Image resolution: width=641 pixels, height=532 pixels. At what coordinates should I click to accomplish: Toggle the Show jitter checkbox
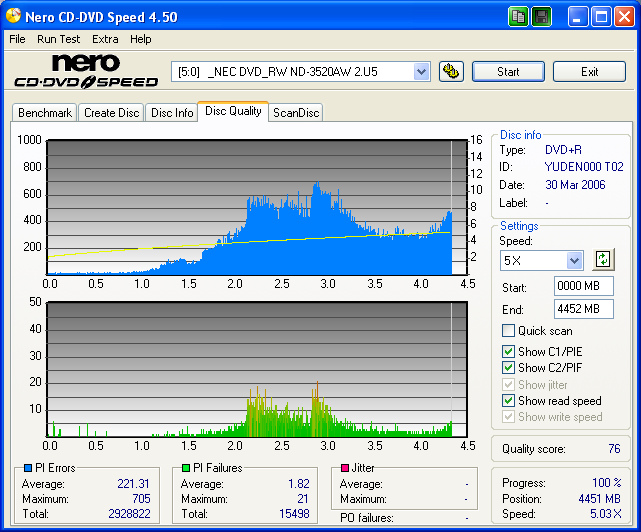pos(508,385)
